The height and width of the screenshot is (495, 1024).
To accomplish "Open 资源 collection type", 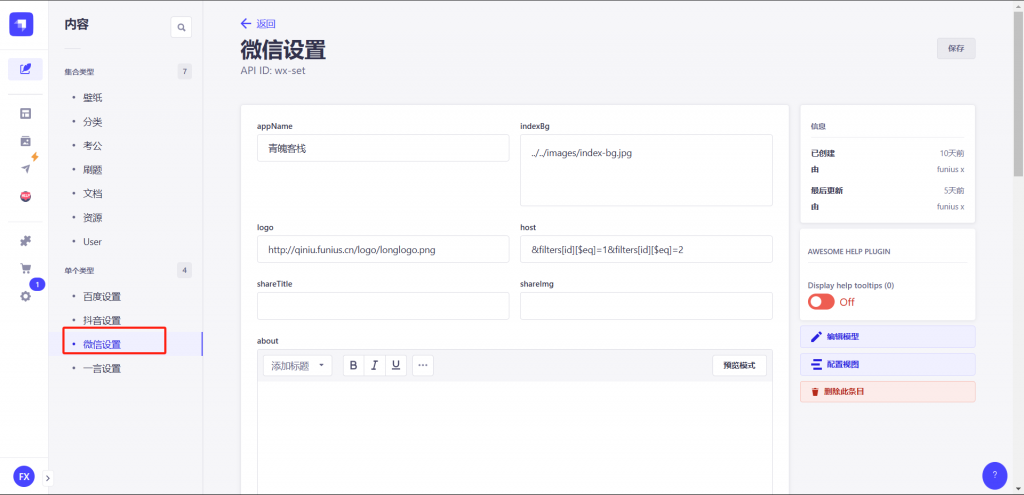I will tap(93, 217).
